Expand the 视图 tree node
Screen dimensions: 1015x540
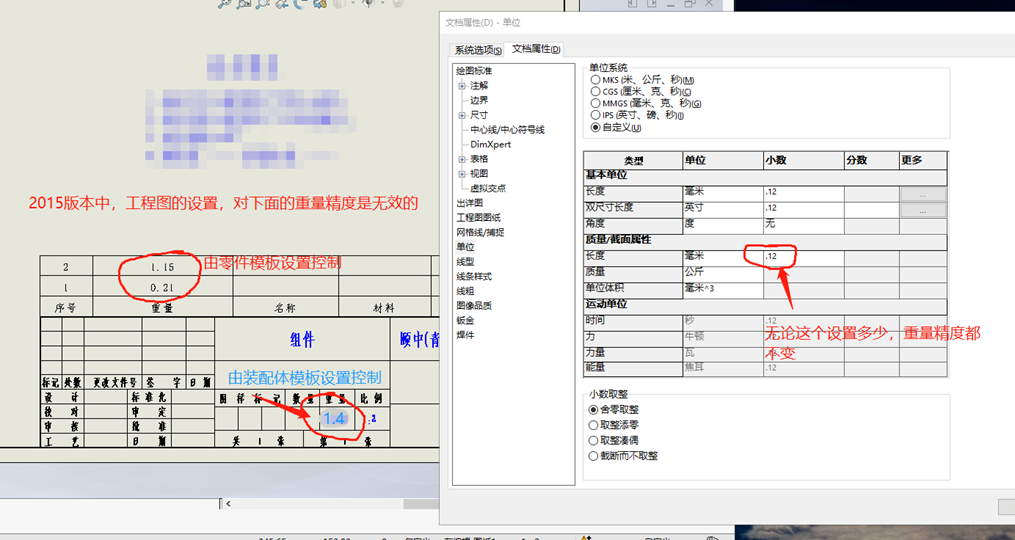click(x=462, y=174)
